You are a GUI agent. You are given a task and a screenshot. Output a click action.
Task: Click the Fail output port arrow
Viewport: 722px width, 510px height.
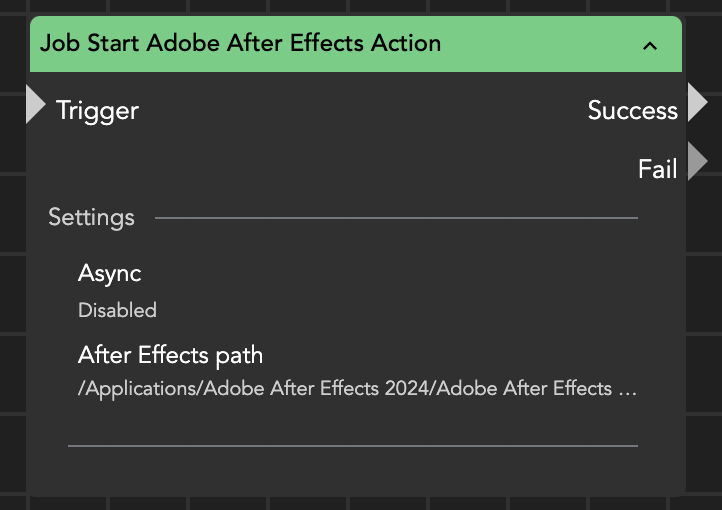pos(698,161)
